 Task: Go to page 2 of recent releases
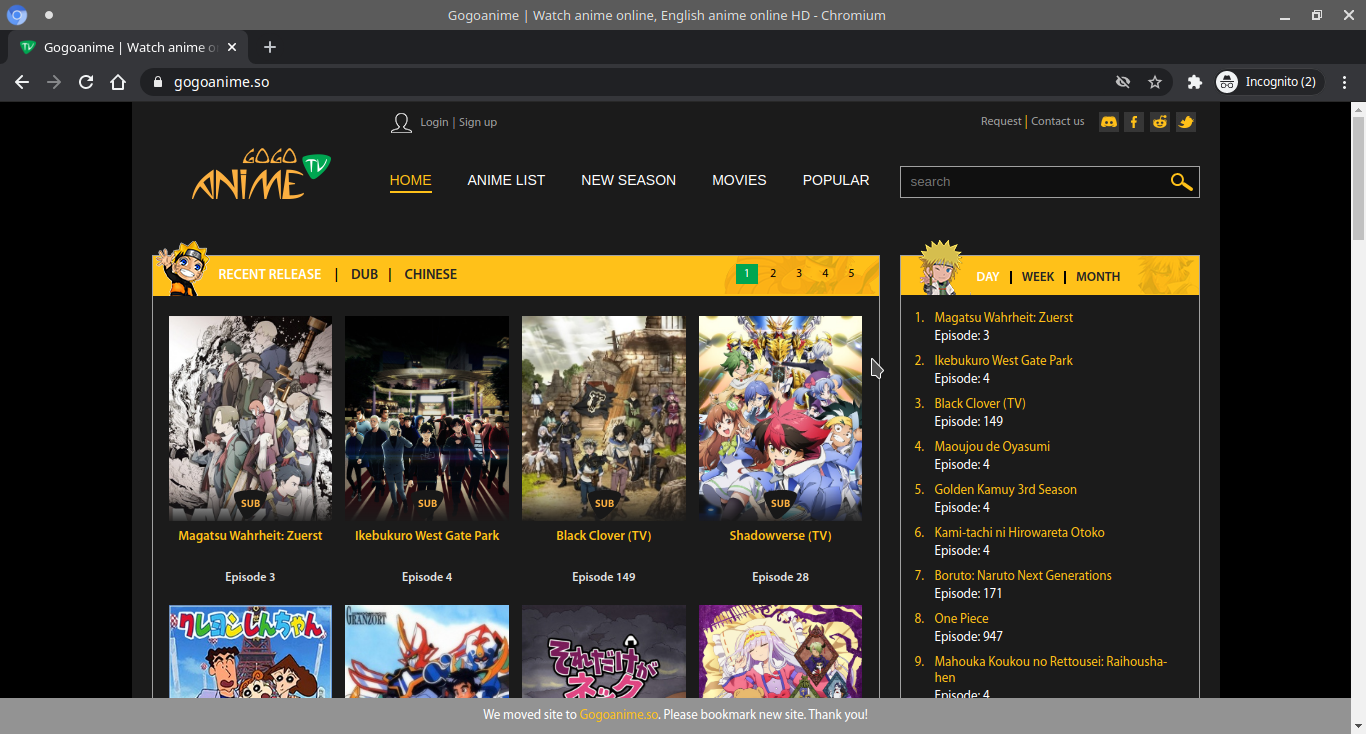pyautogui.click(x=773, y=273)
